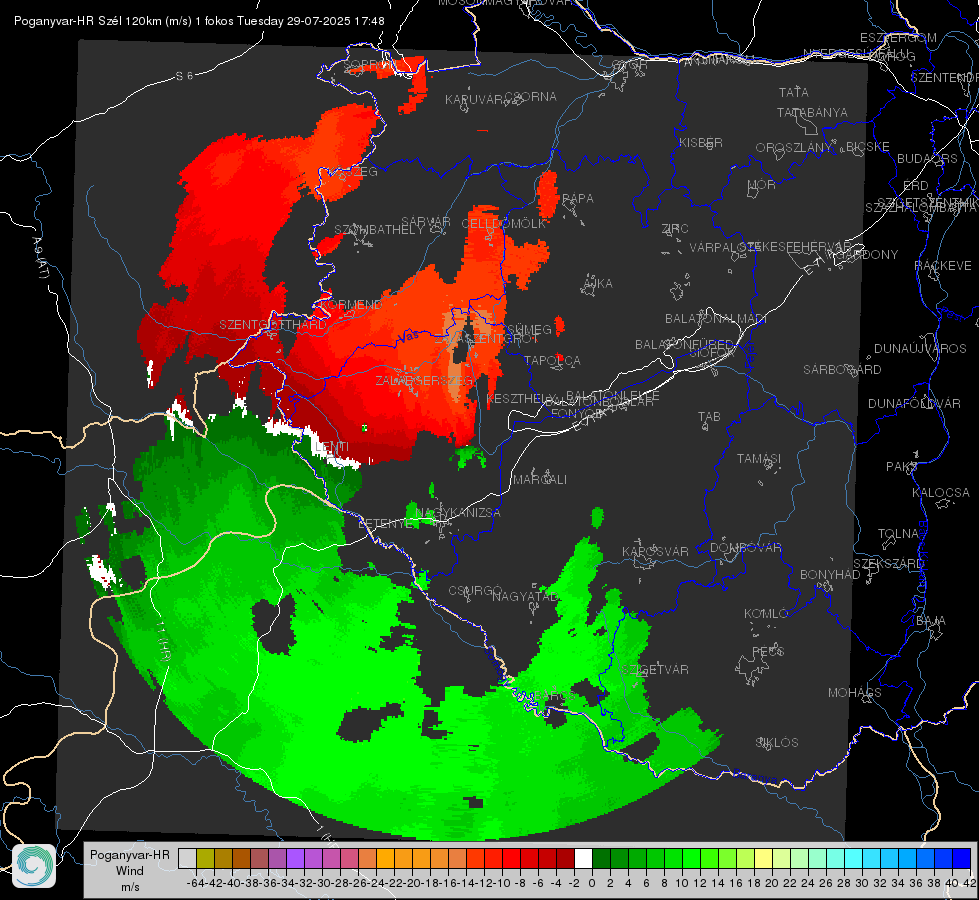Select the CSURGO town label
The height and width of the screenshot is (900, 979).
click(x=475, y=590)
